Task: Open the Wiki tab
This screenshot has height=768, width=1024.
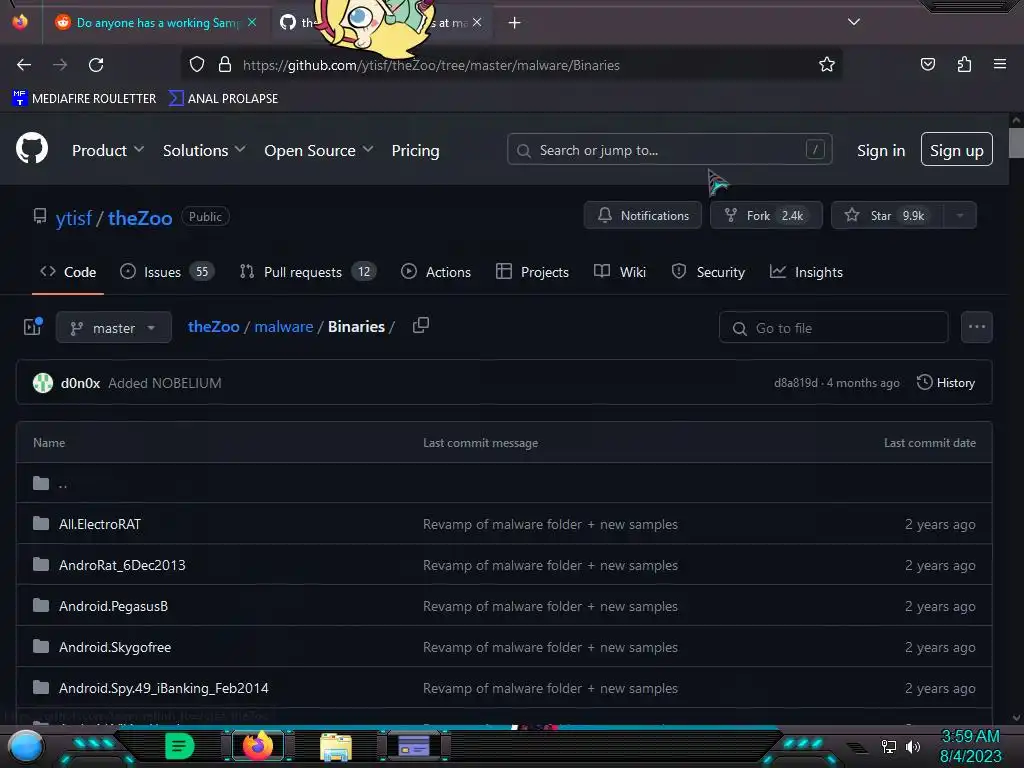Action: tap(620, 272)
